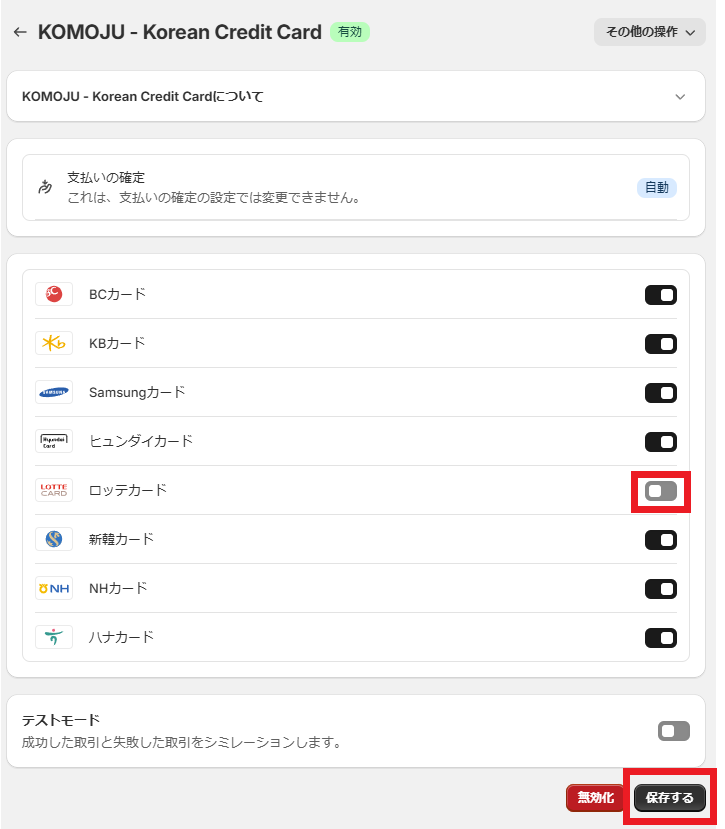Toggle off the Samsungカード switch
725x829 pixels.
tap(661, 393)
